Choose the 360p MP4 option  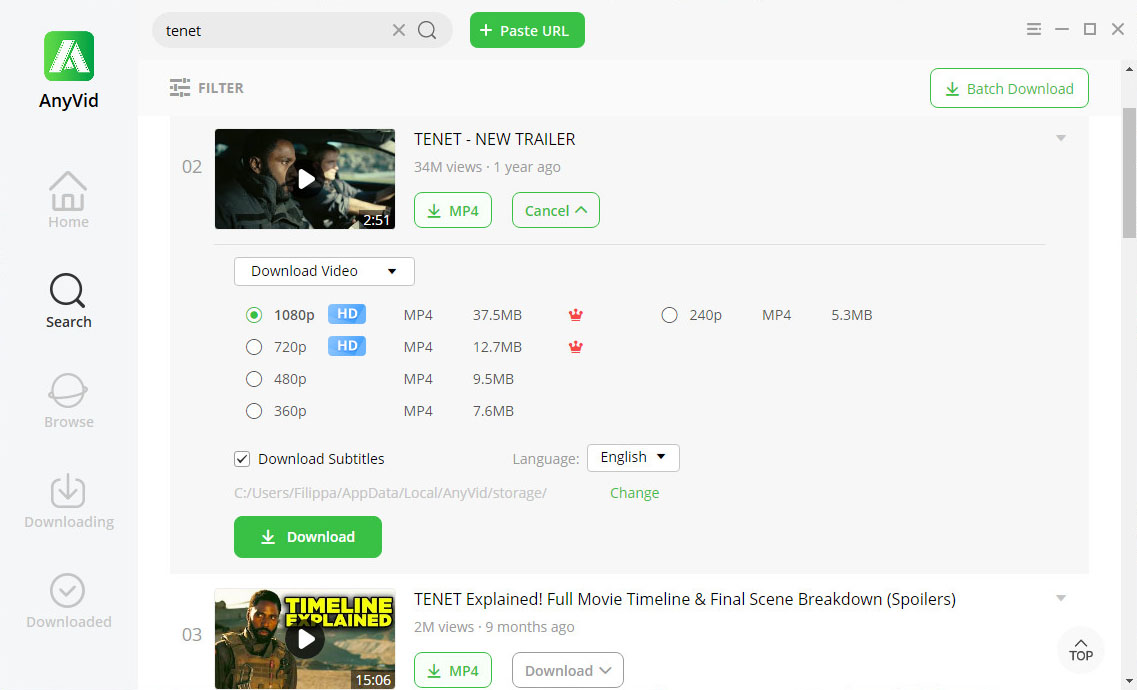pos(254,411)
